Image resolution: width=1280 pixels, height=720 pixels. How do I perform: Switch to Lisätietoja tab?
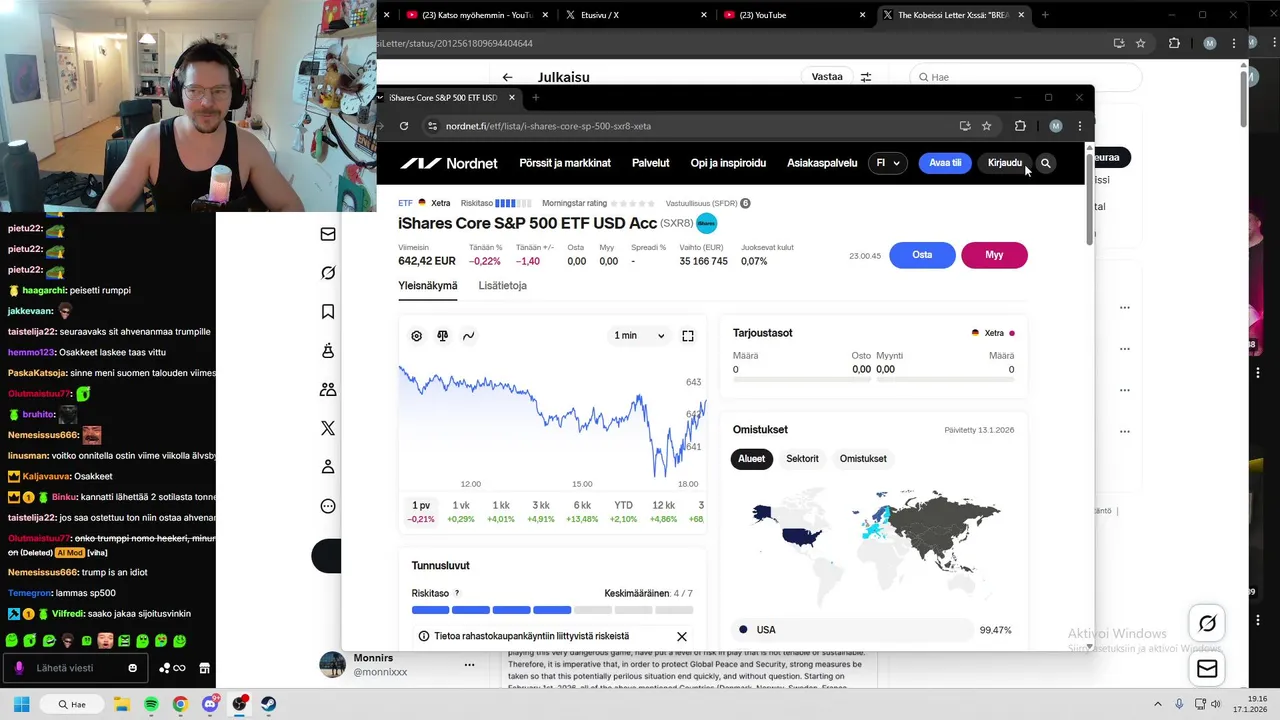tap(502, 286)
